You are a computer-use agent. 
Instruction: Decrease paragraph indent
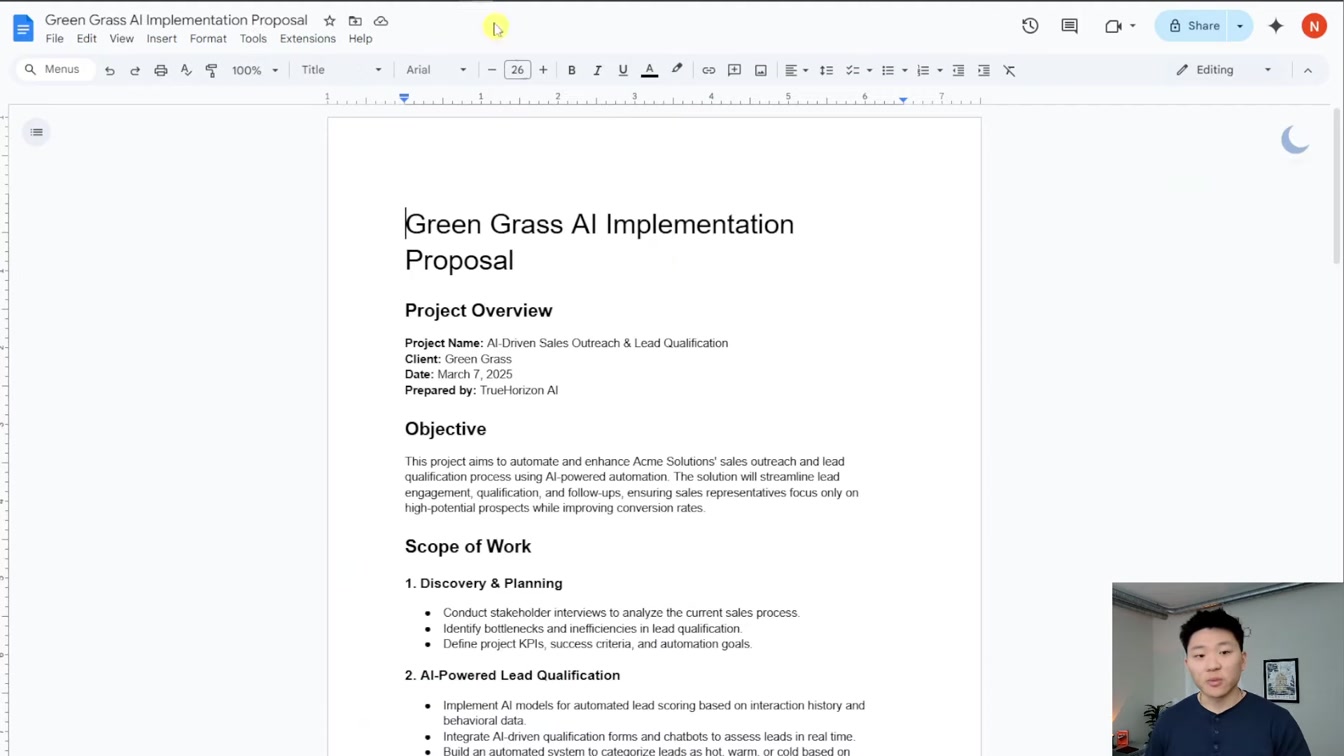click(x=958, y=70)
